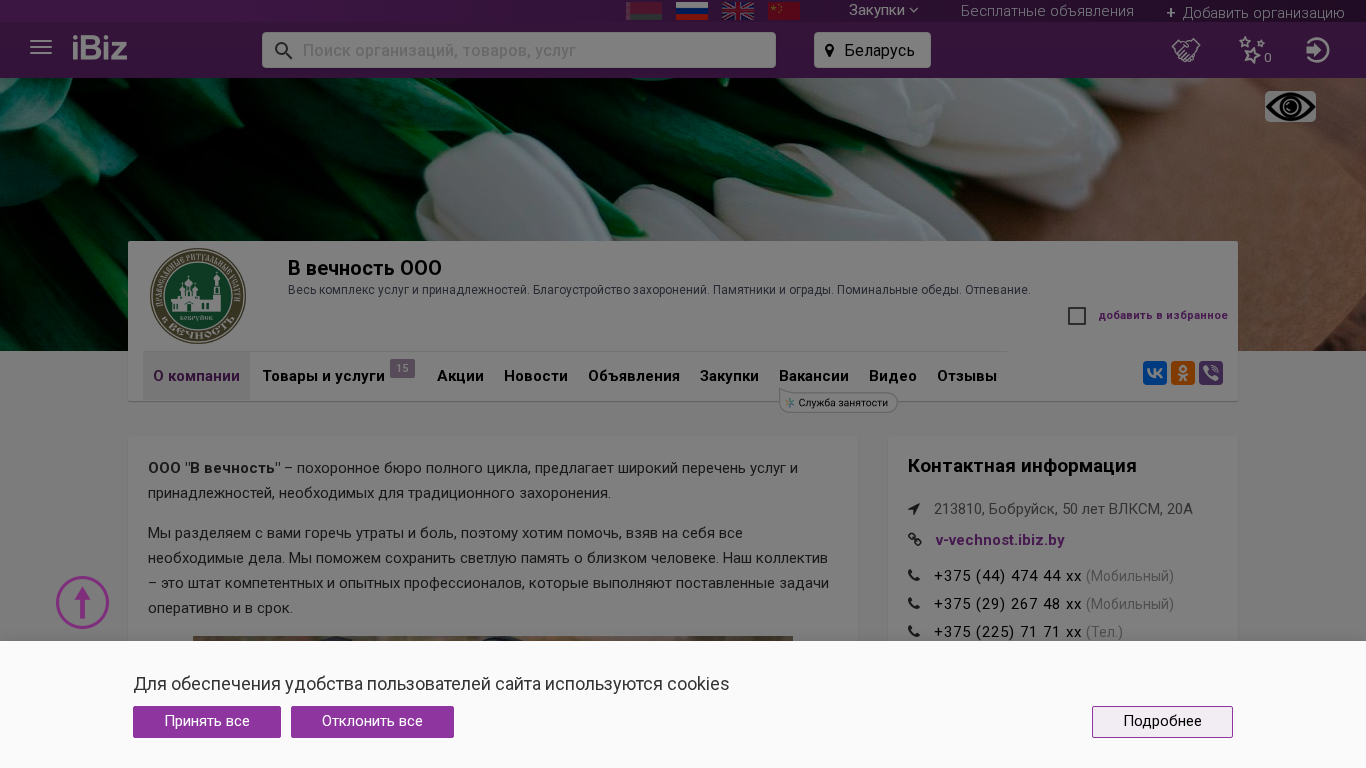Open v-vechnost.ibiz.by website link
Screen dimensions: 1366x768
pos(1000,540)
